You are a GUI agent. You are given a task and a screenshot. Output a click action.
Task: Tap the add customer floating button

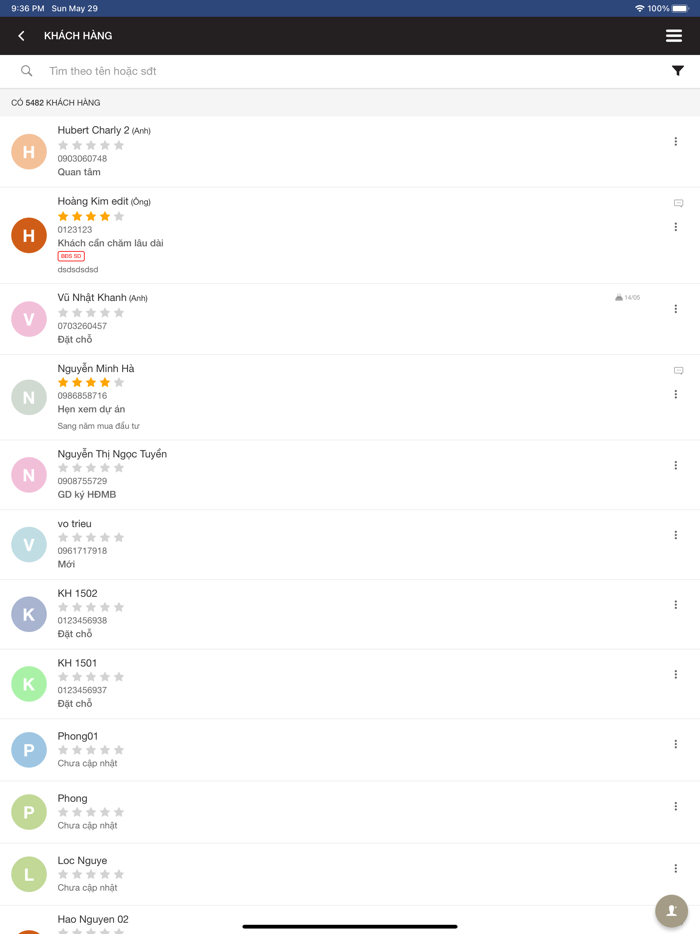pos(671,911)
